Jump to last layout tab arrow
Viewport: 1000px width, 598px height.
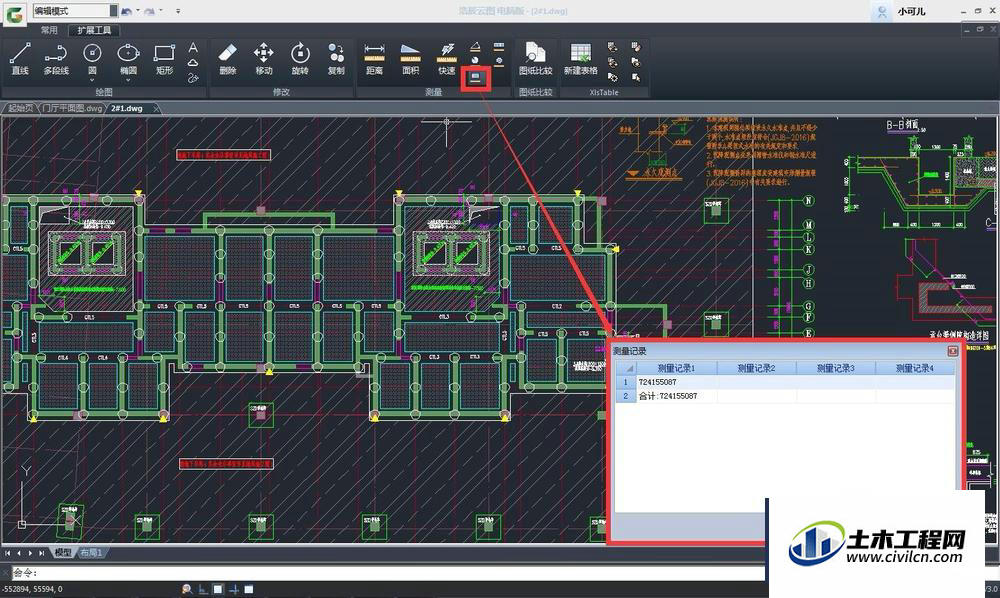[41, 553]
